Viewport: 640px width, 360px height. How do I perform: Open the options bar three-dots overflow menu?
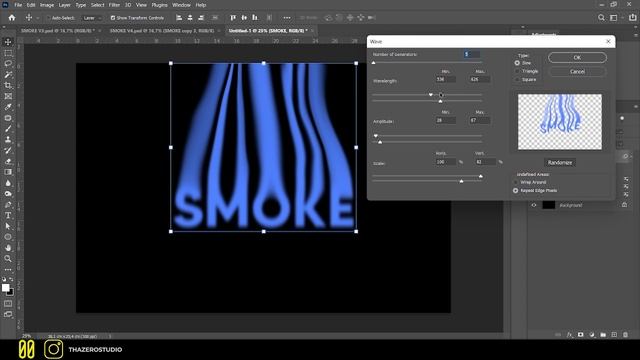287,18
